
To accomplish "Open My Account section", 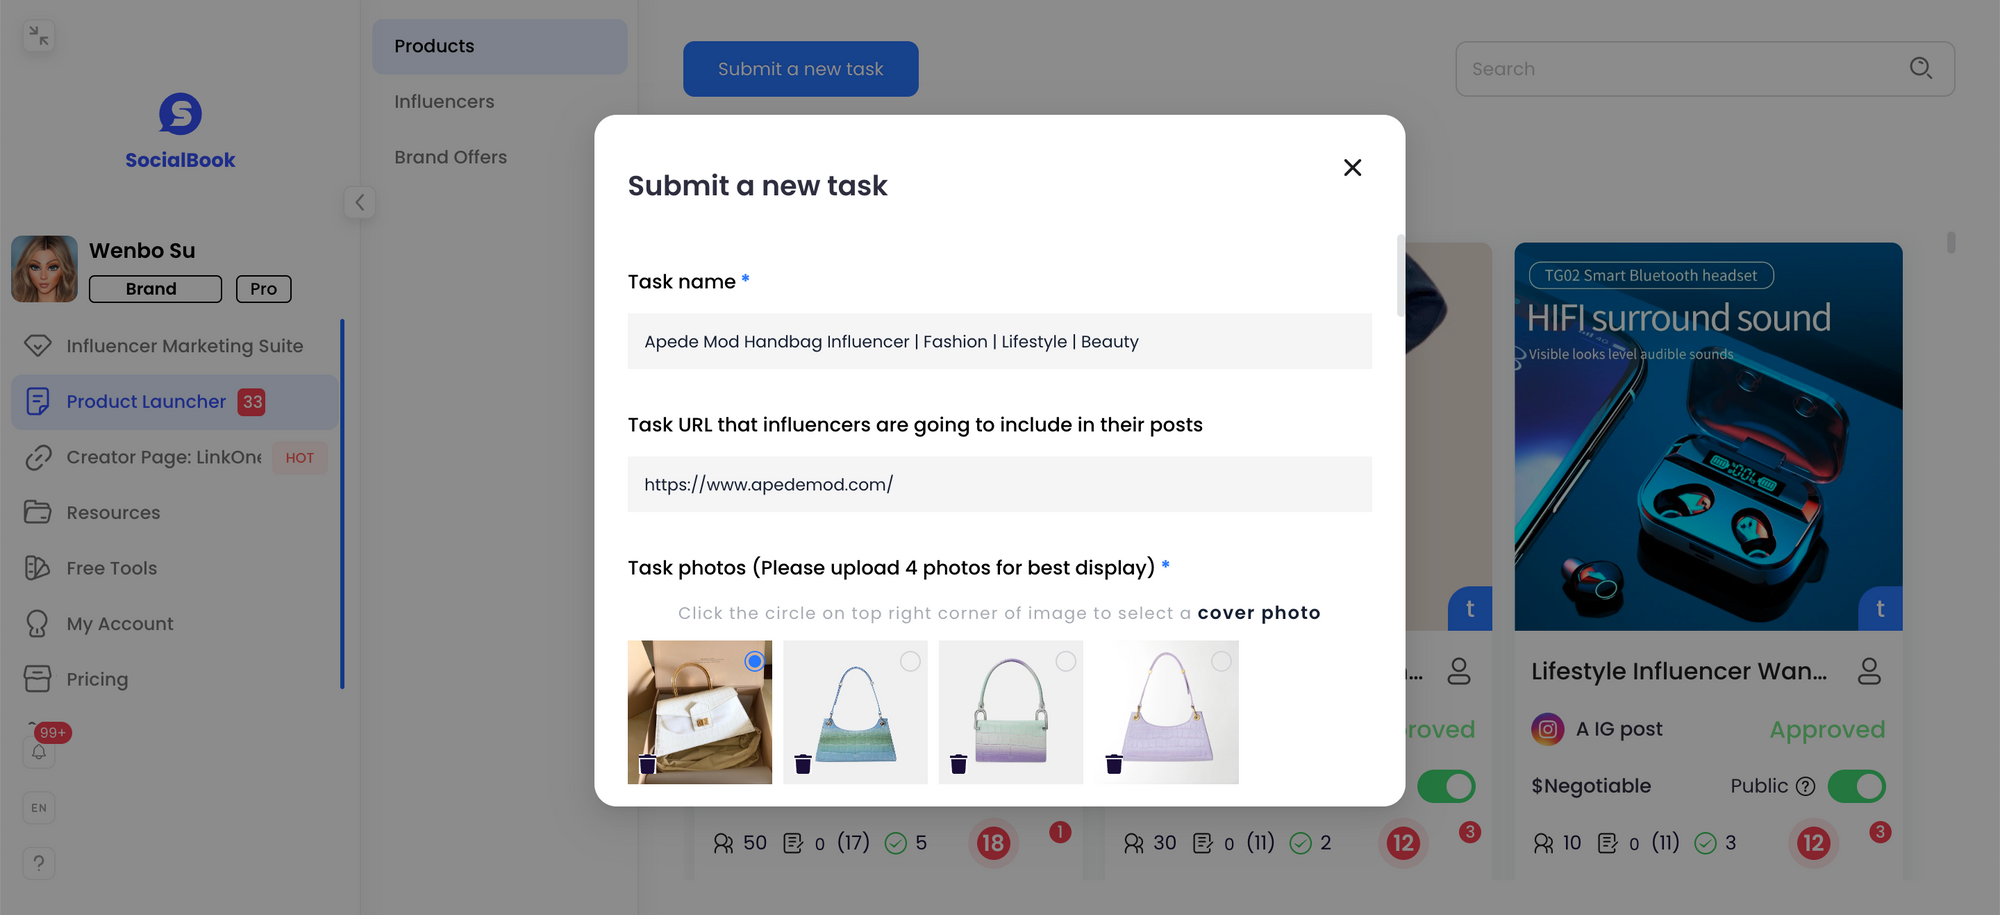I will pyautogui.click(x=175, y=624).
